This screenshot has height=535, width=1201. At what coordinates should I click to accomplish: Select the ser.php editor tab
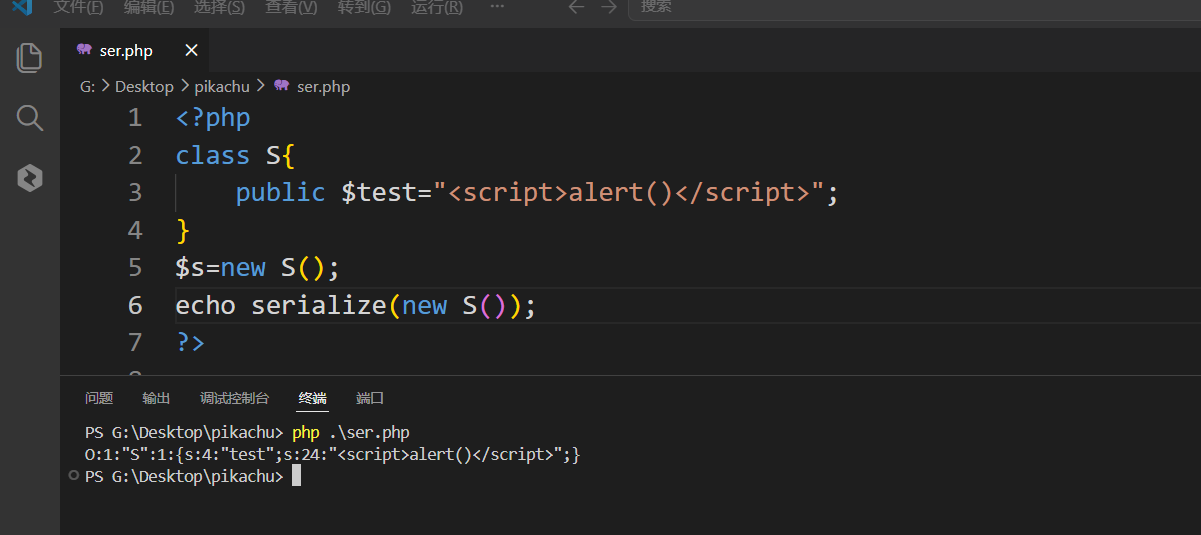(134, 50)
